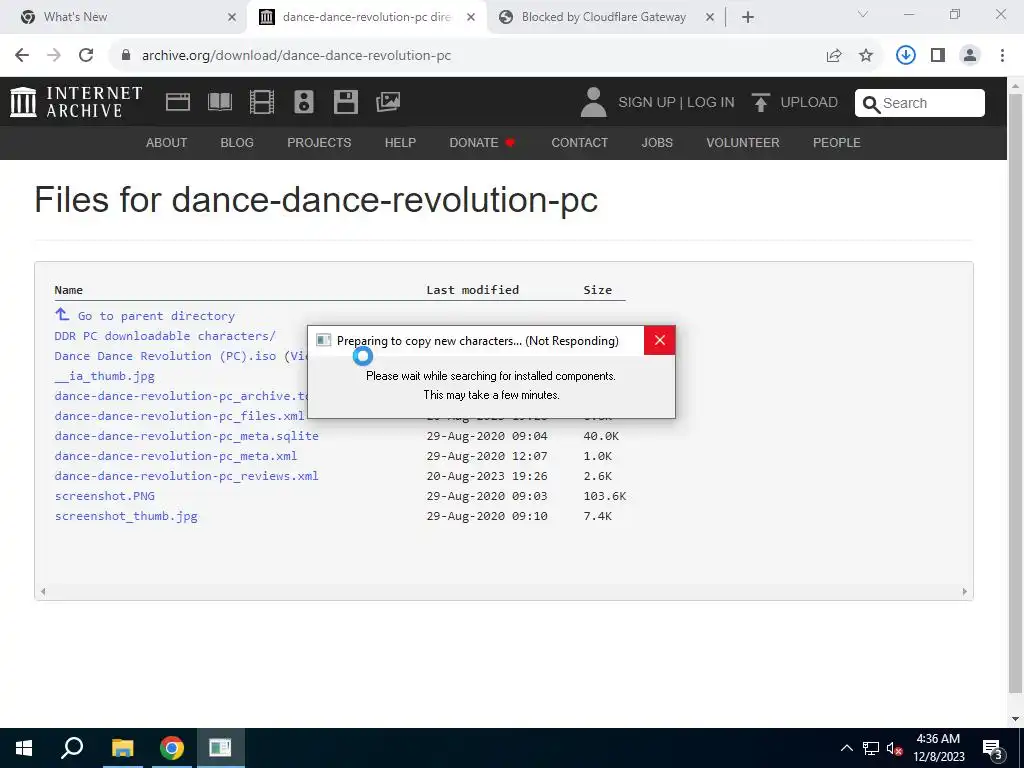The height and width of the screenshot is (768, 1024).
Task: Open screenshot.PNG file link
Action: [x=104, y=496]
